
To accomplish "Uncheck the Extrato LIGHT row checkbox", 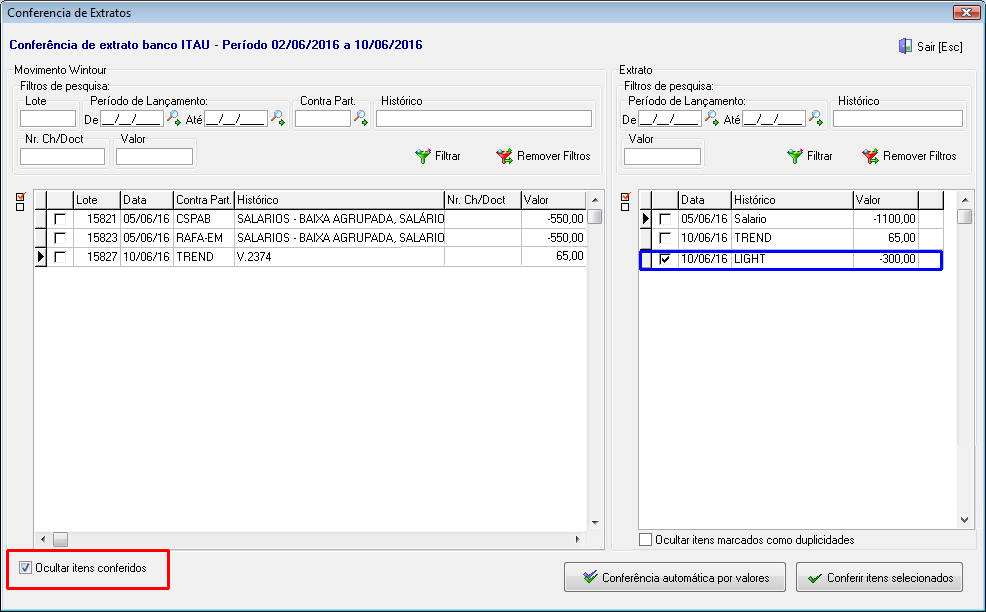I will point(665,259).
